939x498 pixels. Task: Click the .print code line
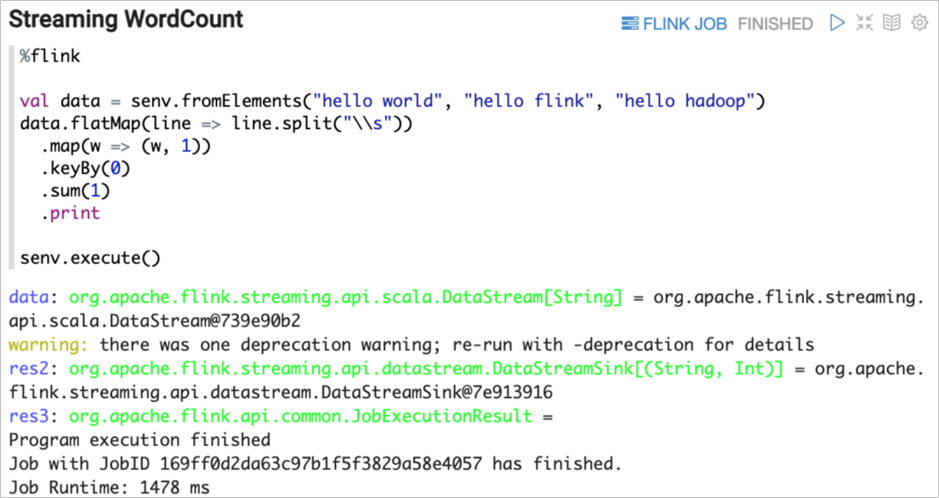(70, 214)
